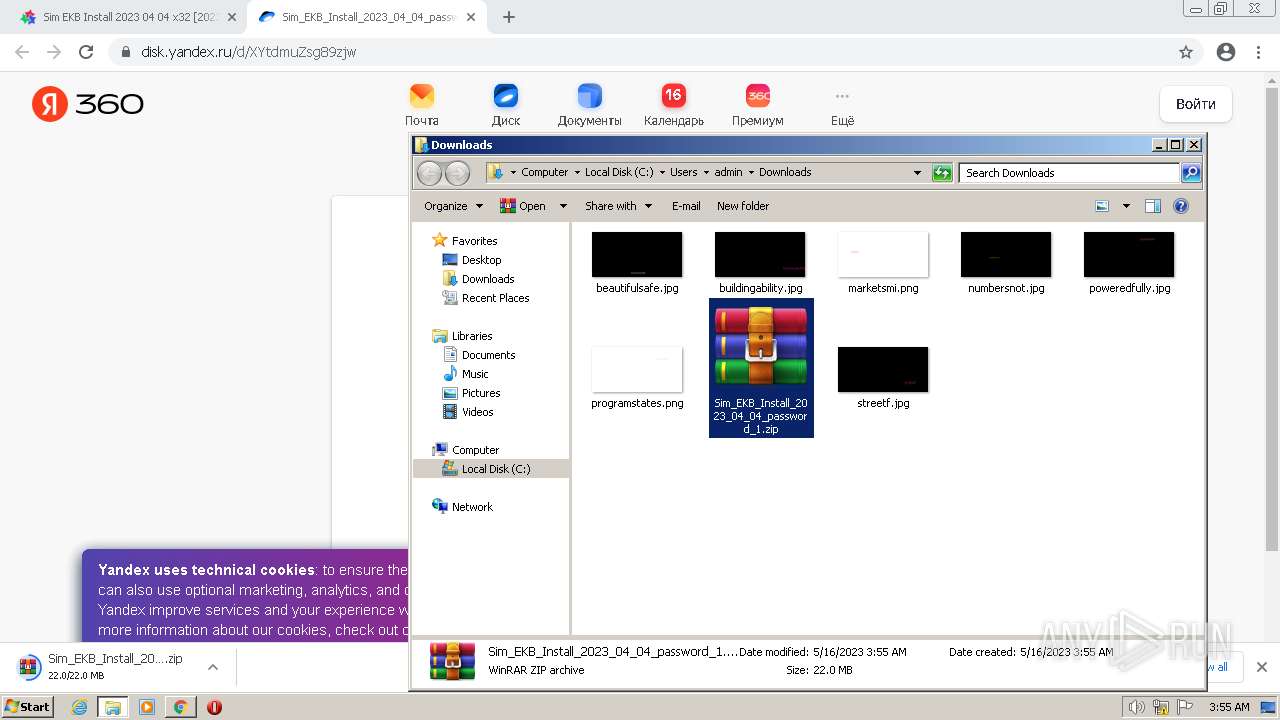Image resolution: width=1280 pixels, height=720 pixels.
Task: Select numbersnot.jpg file
Action: (x=1006, y=263)
